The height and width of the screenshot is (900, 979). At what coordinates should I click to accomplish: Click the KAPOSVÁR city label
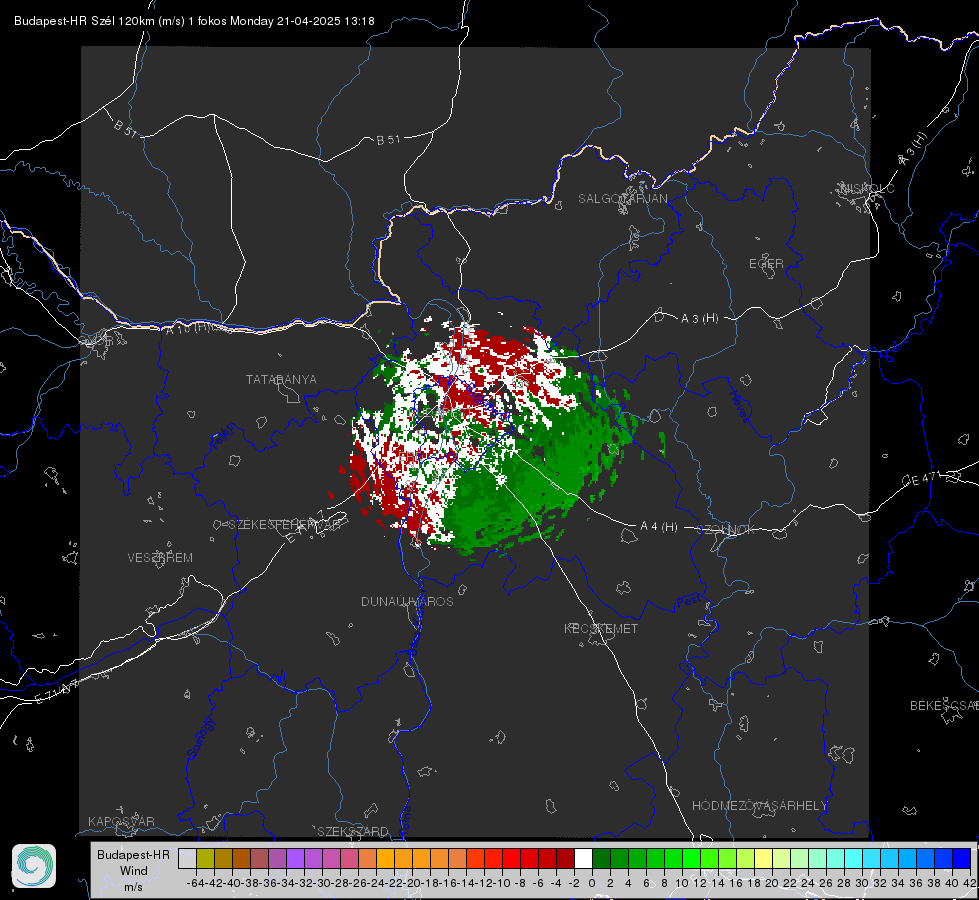[x=121, y=821]
